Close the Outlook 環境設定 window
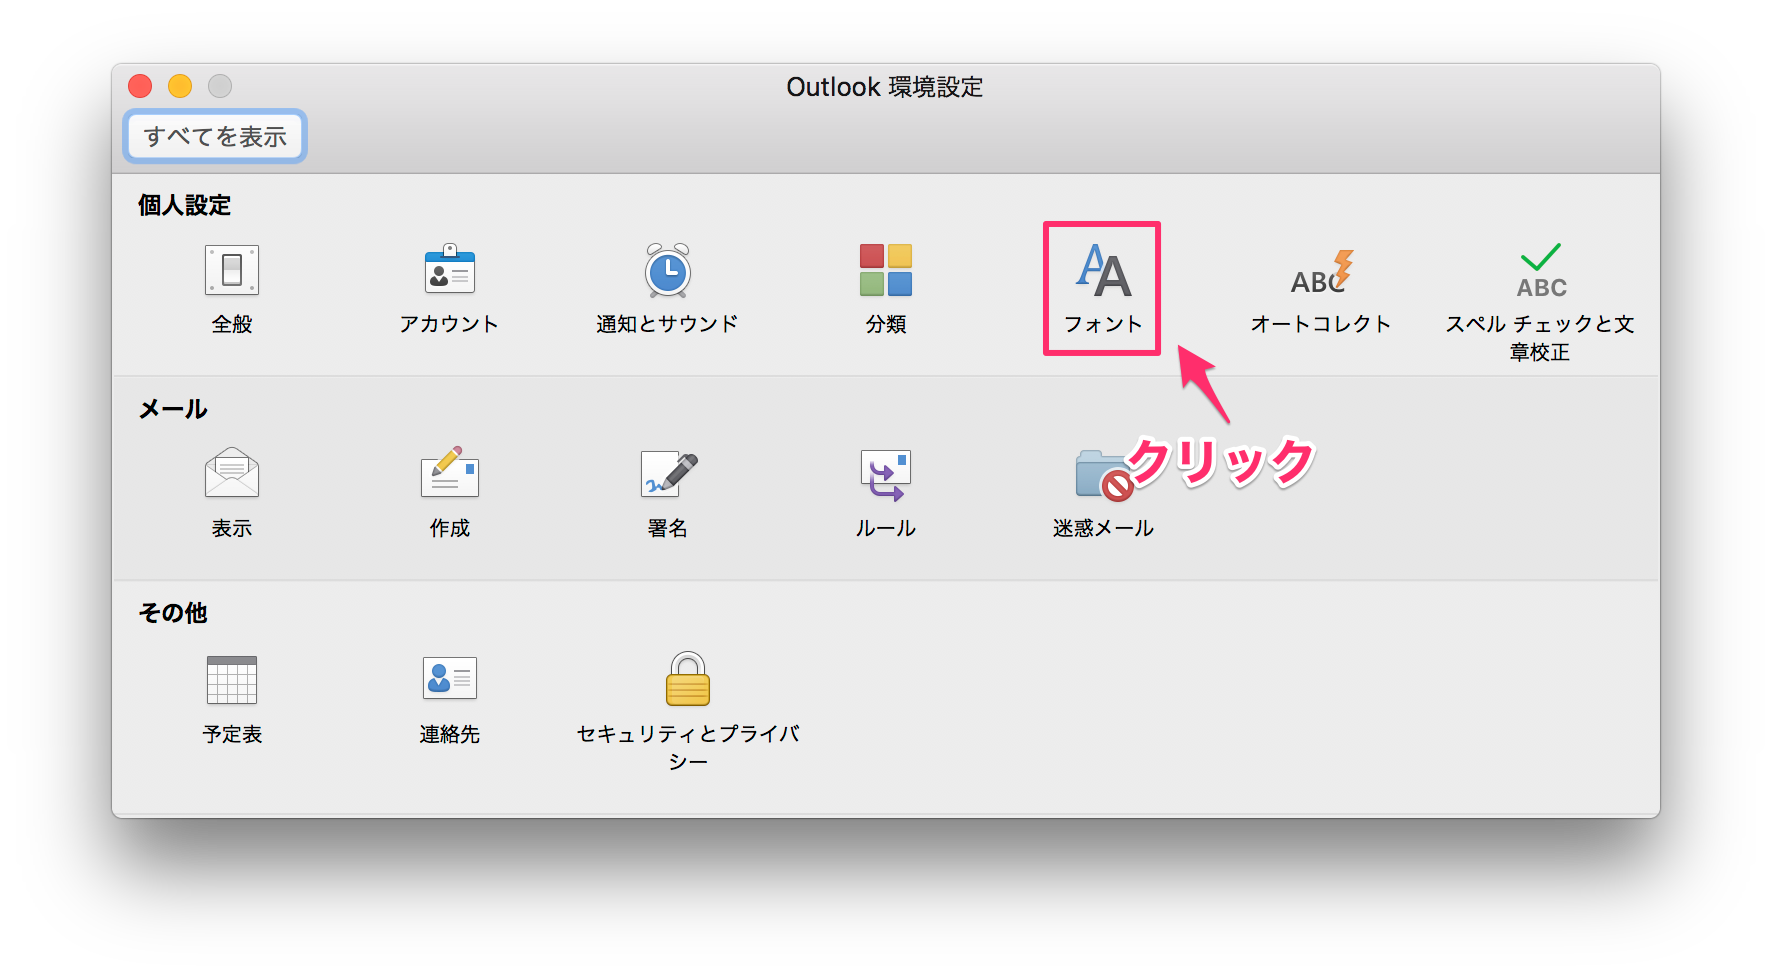The width and height of the screenshot is (1772, 978). pyautogui.click(x=140, y=87)
